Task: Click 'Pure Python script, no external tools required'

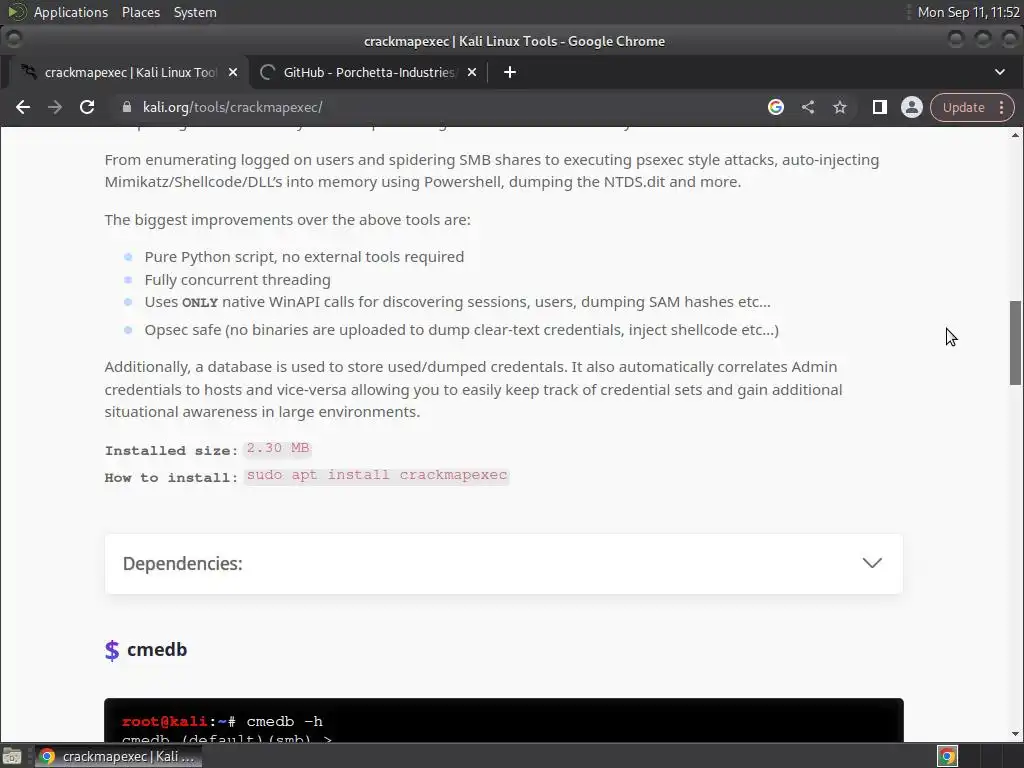Action: coord(304,257)
